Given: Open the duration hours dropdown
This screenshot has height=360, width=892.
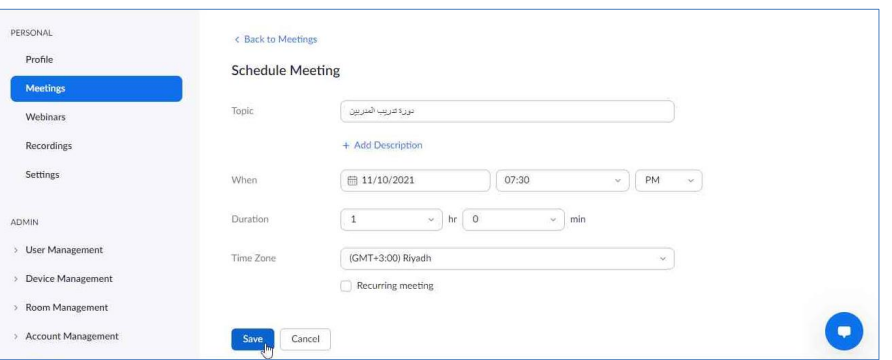Looking at the screenshot, I should (391, 220).
